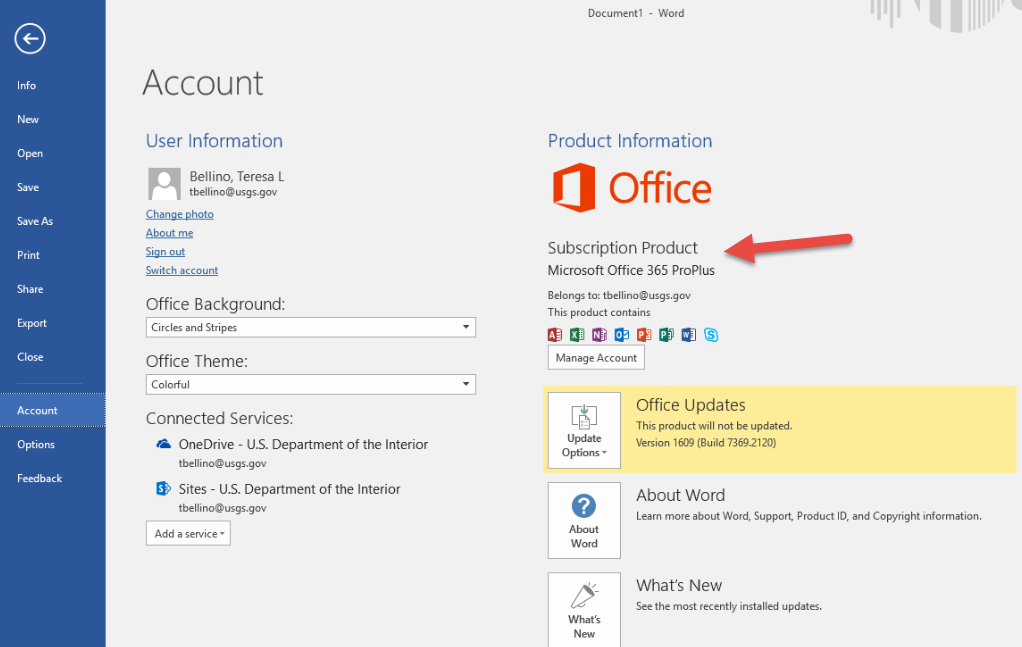This screenshot has height=647, width=1022.
Task: Click the Outlook app icon
Action: (622, 335)
